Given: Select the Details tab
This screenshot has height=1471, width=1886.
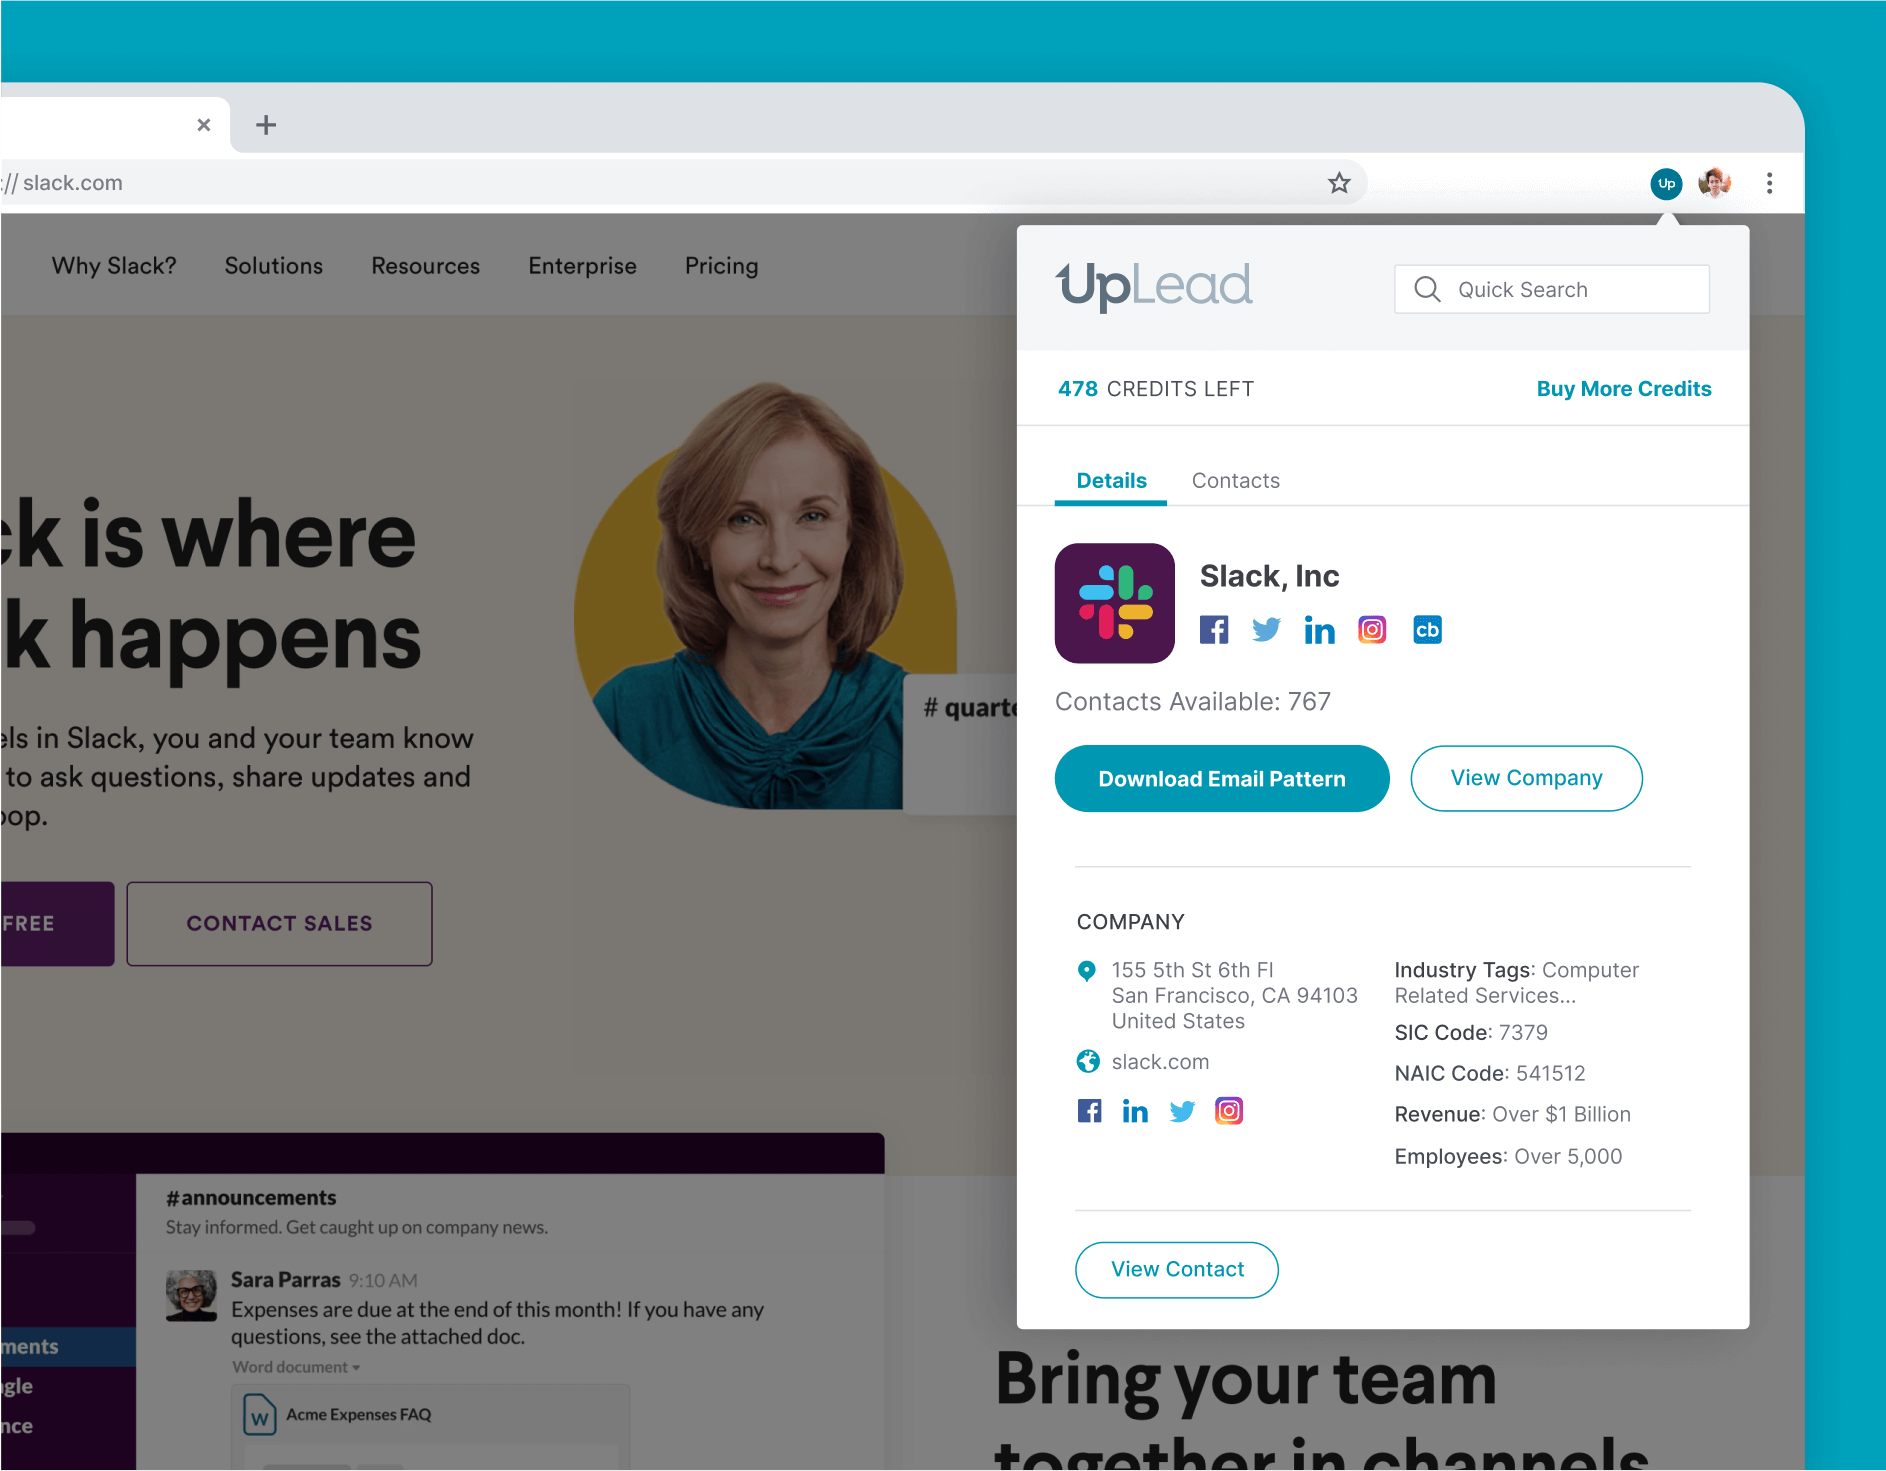Looking at the screenshot, I should coord(1111,481).
